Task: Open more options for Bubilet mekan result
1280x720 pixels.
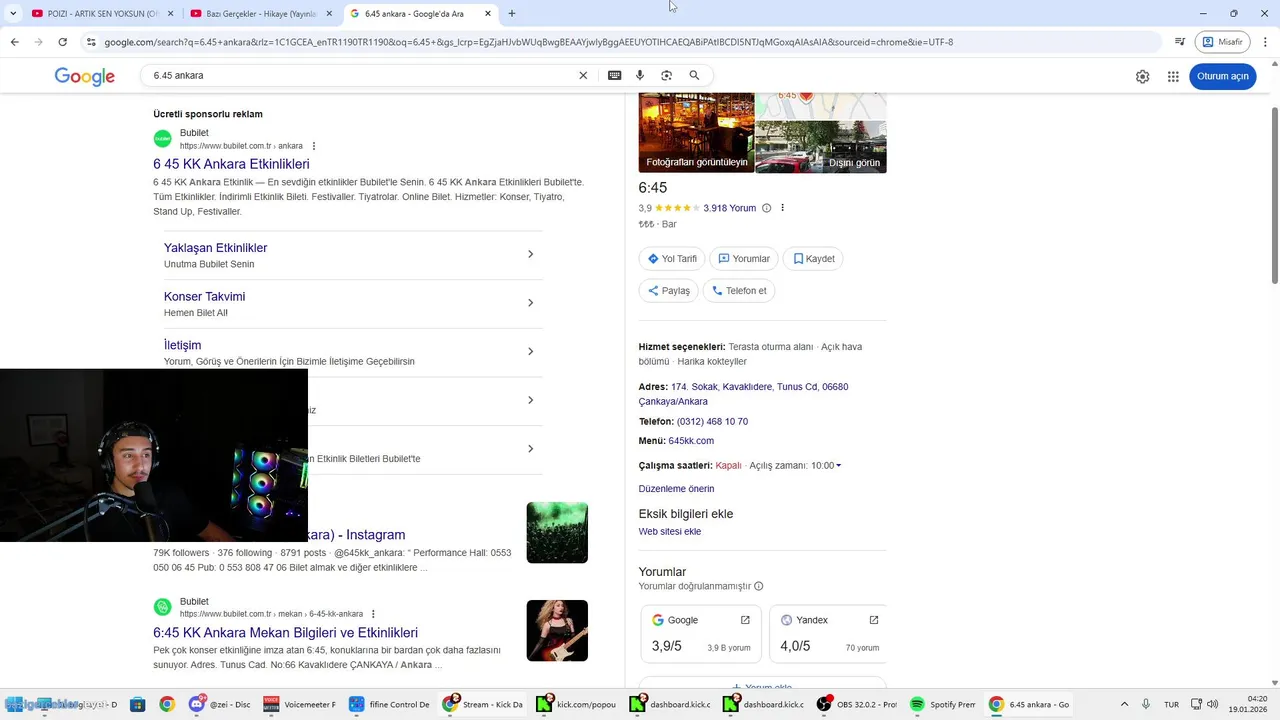Action: click(373, 614)
